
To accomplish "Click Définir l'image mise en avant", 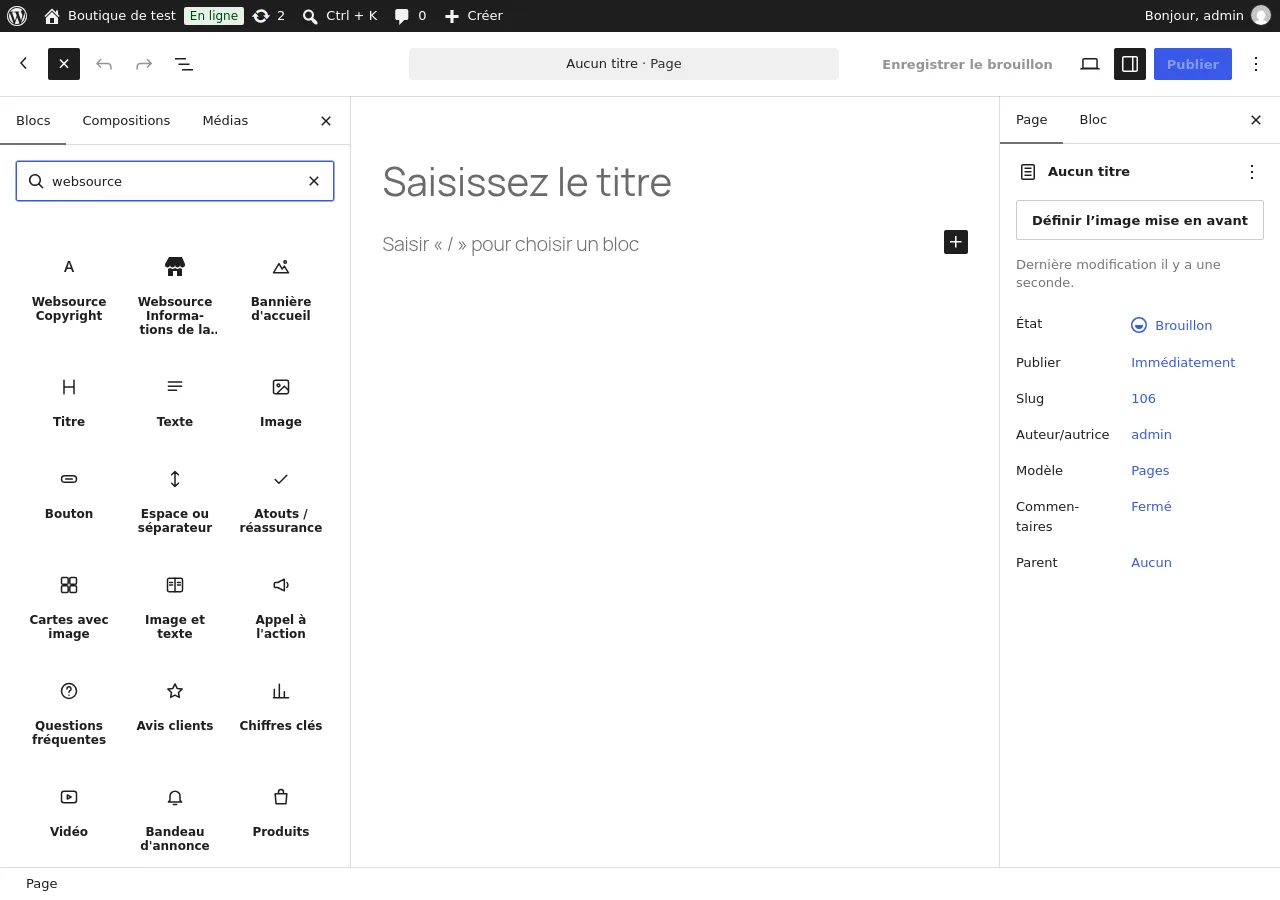I will point(1140,220).
